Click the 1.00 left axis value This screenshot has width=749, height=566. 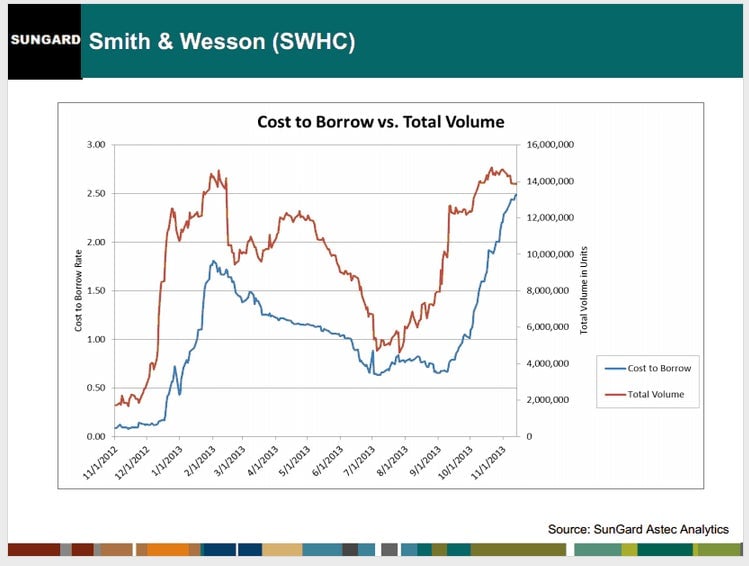(x=96, y=339)
